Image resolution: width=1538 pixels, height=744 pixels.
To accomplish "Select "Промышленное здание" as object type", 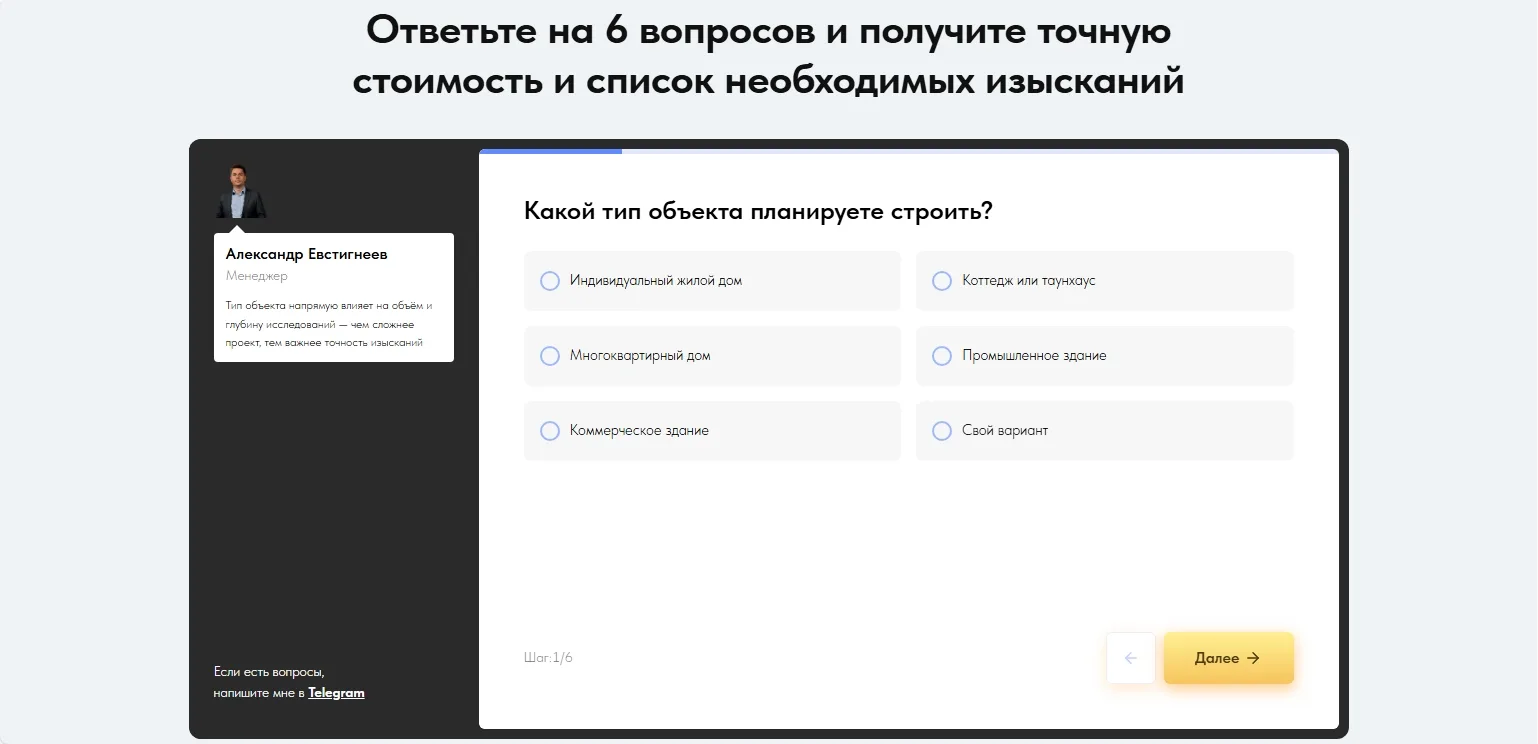I will pos(1104,356).
